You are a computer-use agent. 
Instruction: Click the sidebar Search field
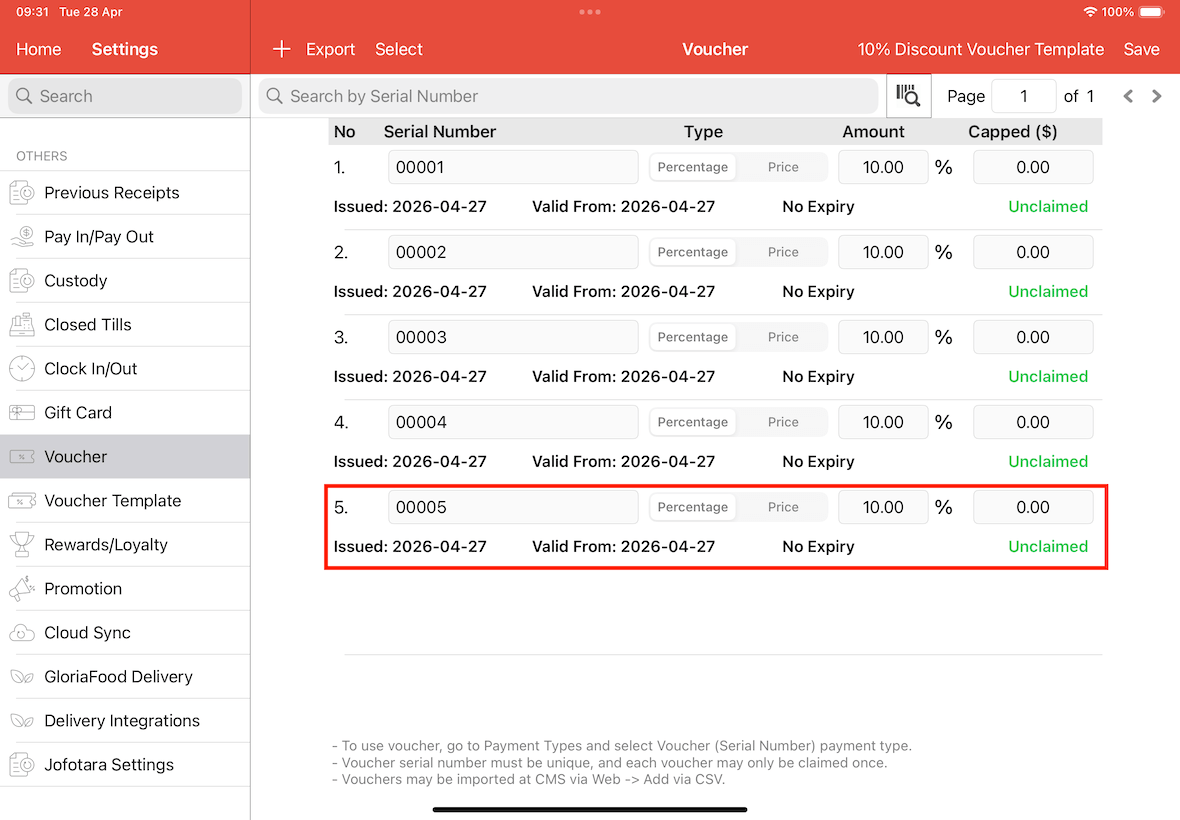(x=125, y=96)
